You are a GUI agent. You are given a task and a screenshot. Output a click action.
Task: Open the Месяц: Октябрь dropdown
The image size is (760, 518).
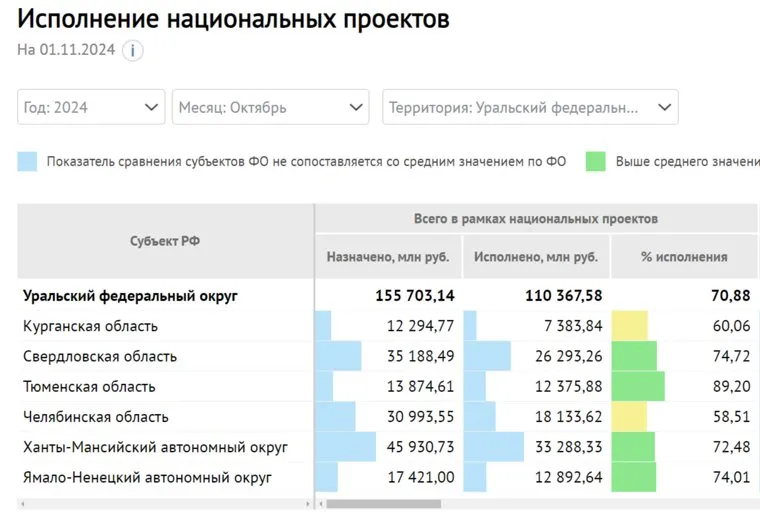(272, 107)
